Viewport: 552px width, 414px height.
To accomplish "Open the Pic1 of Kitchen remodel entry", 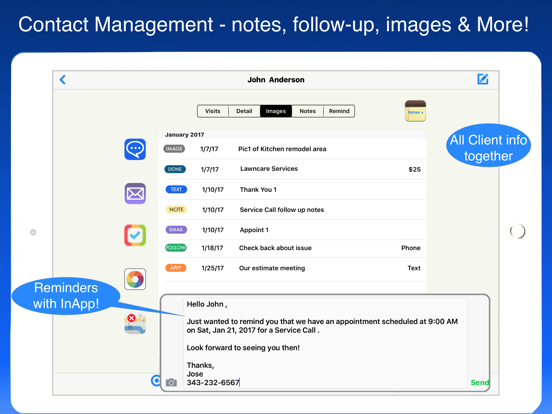I will click(293, 149).
